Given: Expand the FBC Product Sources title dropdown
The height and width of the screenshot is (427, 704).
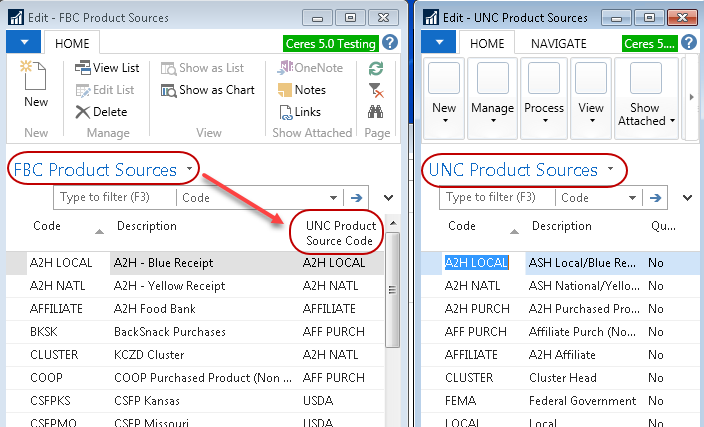Looking at the screenshot, I should 189,170.
